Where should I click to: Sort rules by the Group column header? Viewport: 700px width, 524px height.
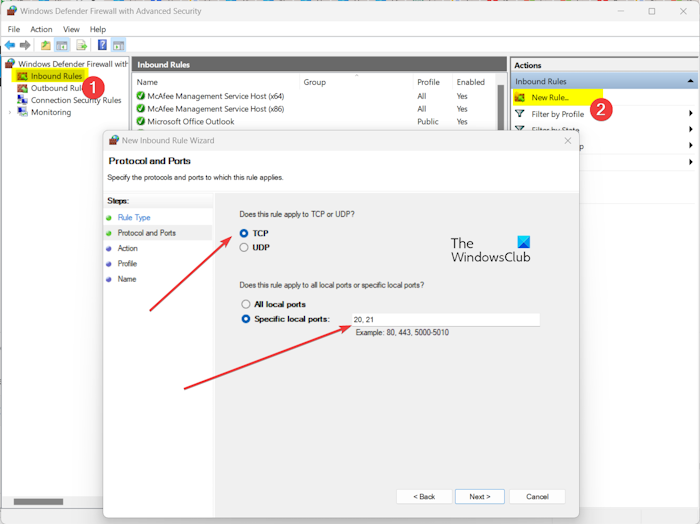pyautogui.click(x=315, y=82)
